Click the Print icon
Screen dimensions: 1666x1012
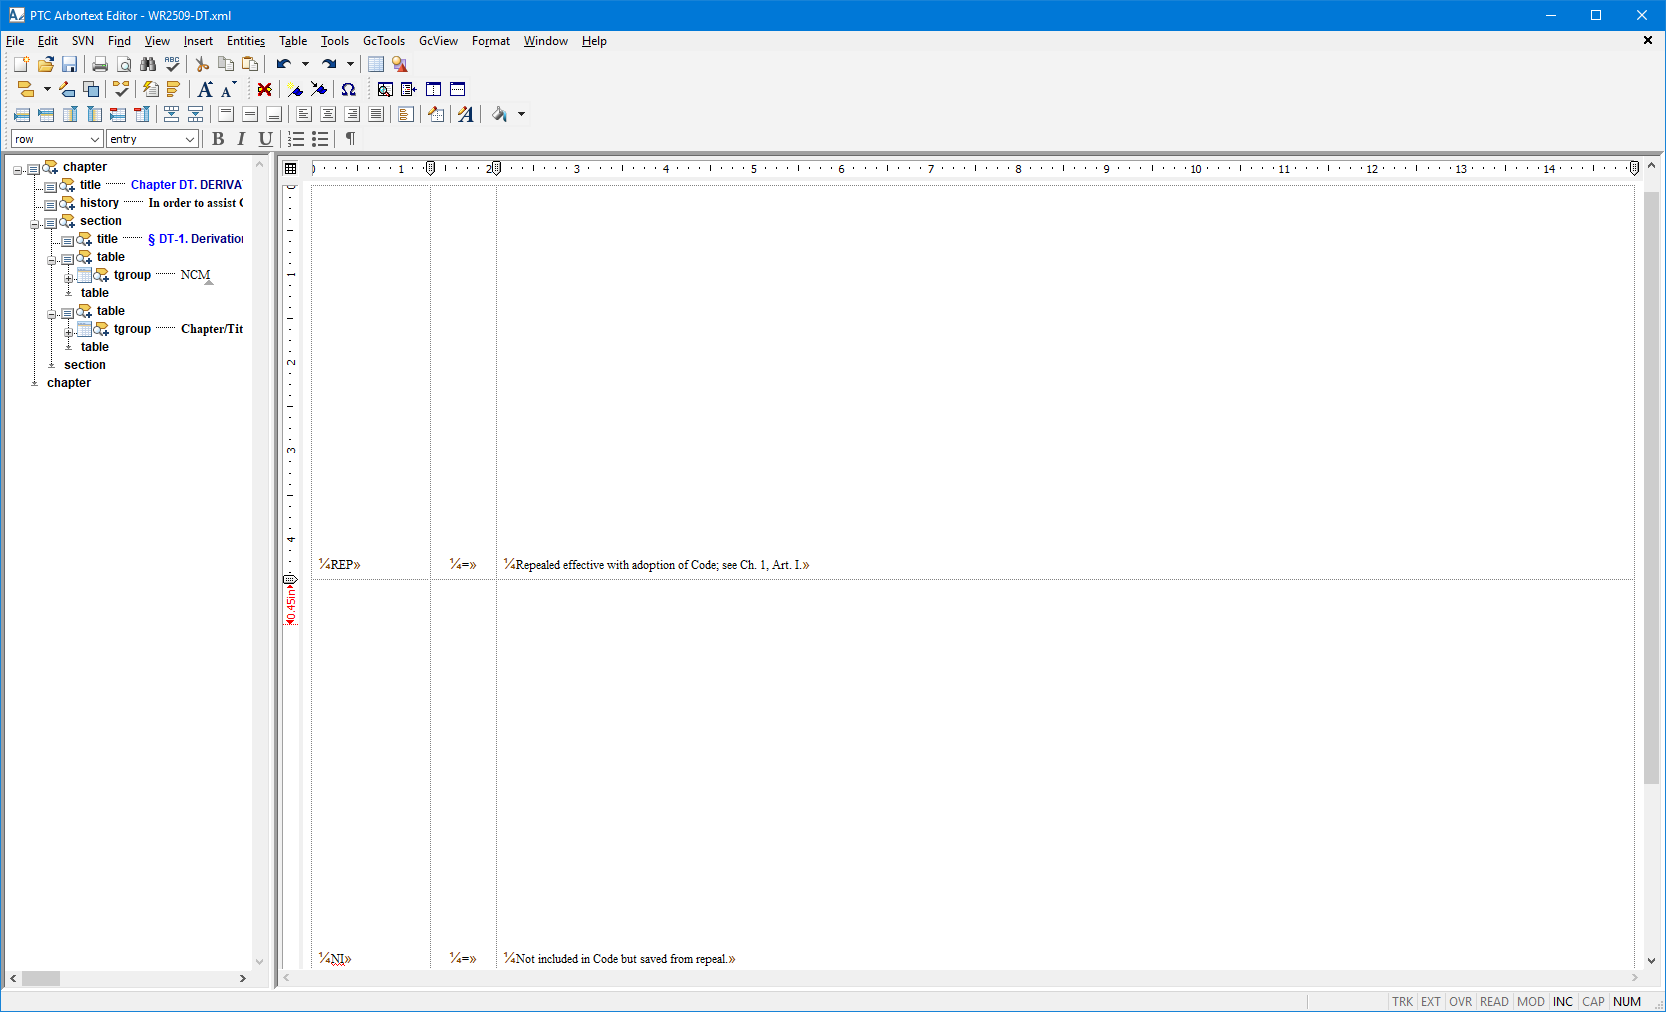click(x=100, y=64)
